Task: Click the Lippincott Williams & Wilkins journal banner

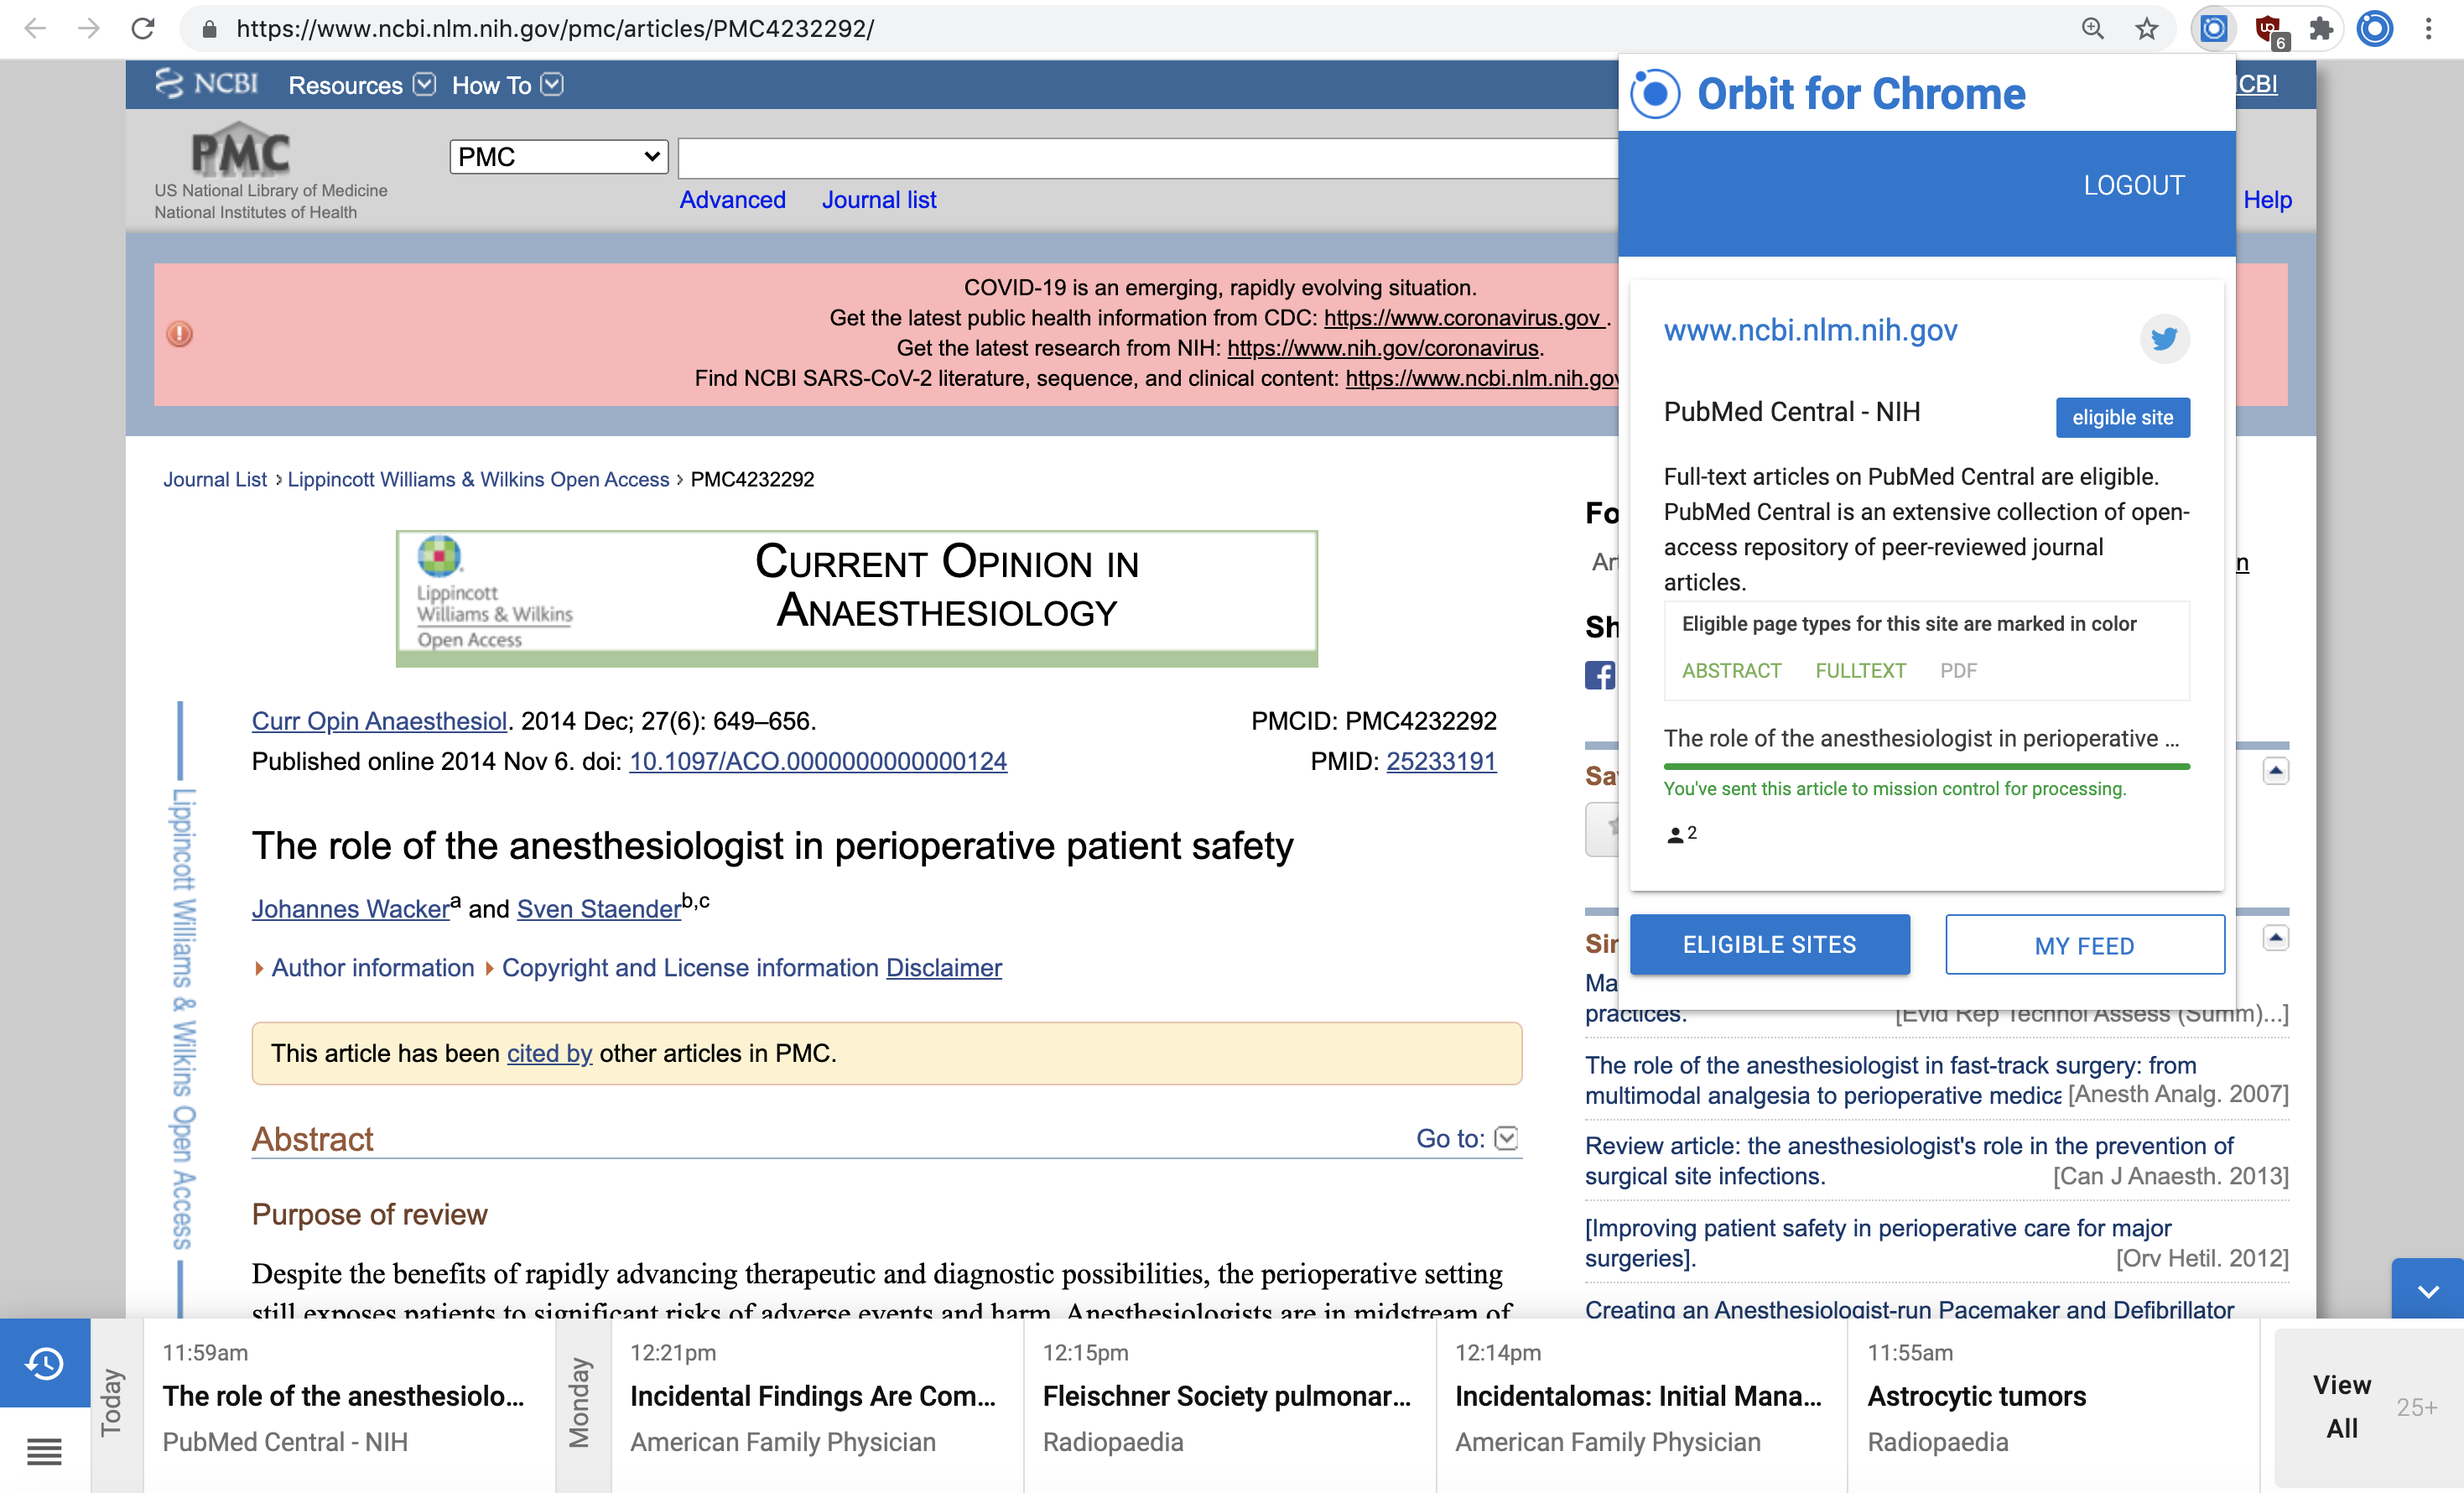Action: click(857, 598)
